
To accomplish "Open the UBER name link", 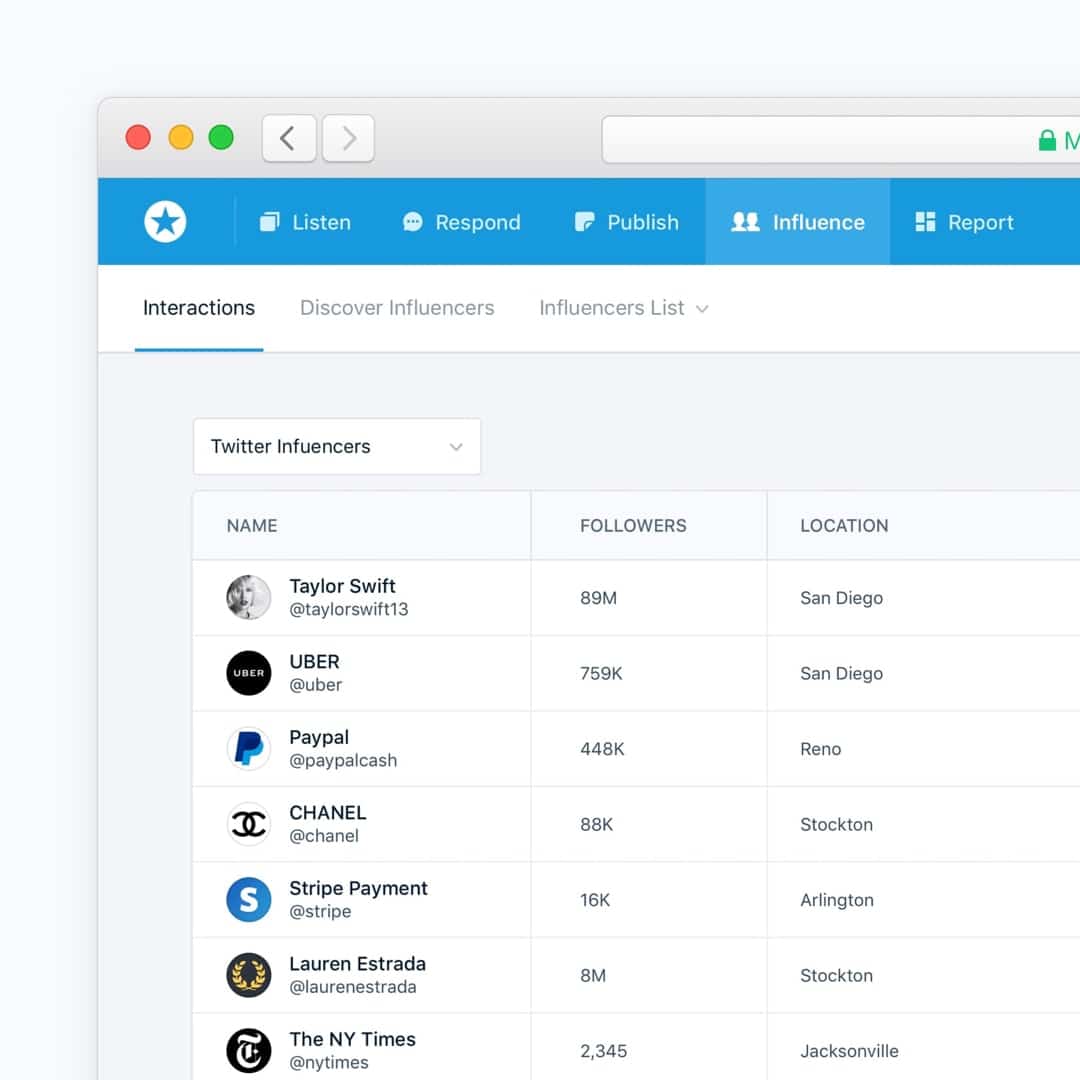I will pos(314,662).
